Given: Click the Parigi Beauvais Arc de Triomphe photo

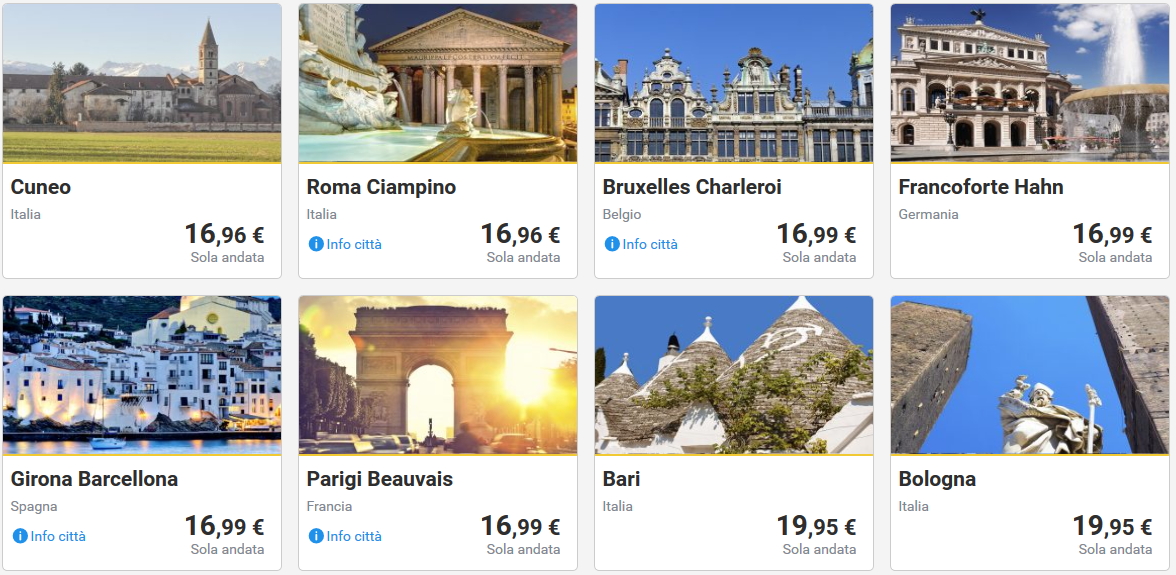Looking at the screenshot, I should click(x=438, y=375).
